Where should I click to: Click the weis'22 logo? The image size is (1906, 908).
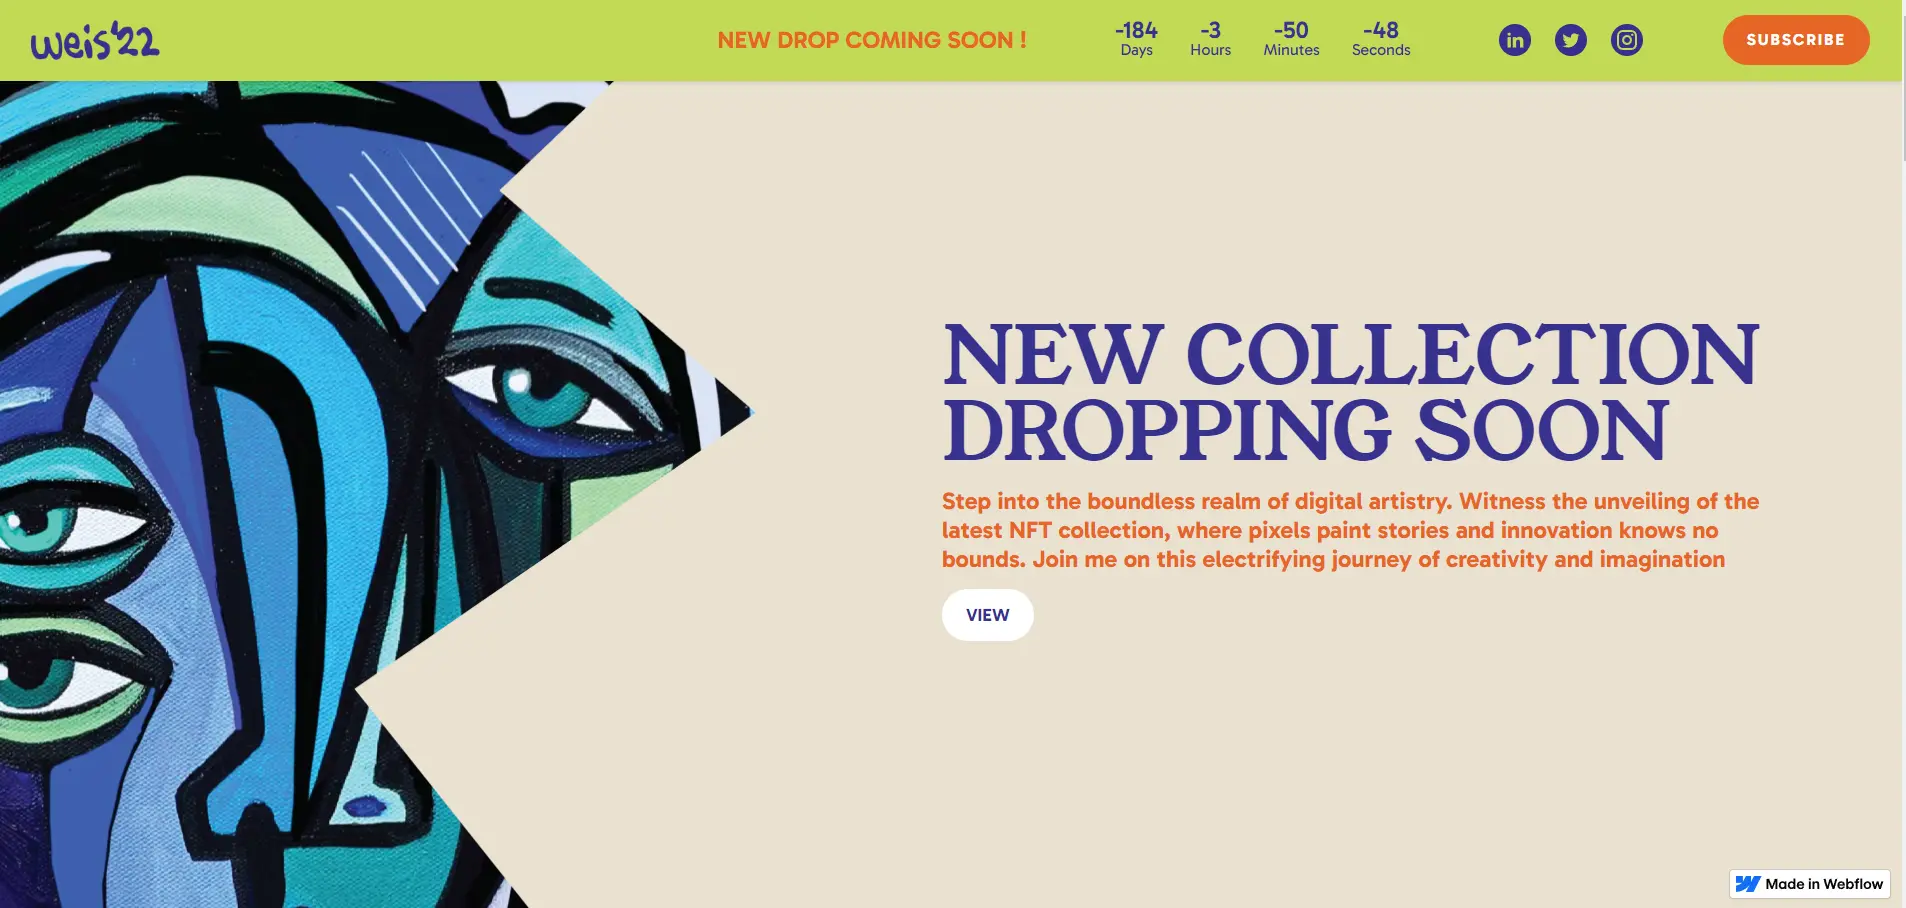(x=95, y=41)
